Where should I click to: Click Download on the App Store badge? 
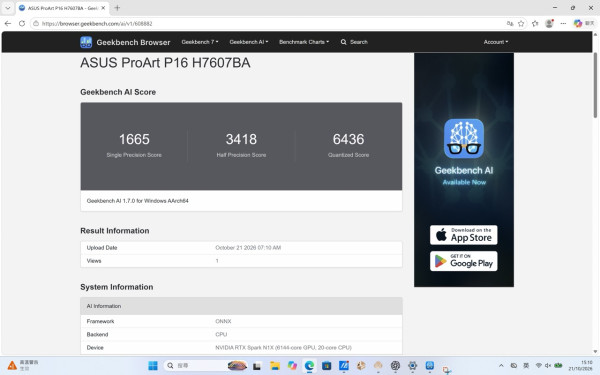pyautogui.click(x=464, y=235)
